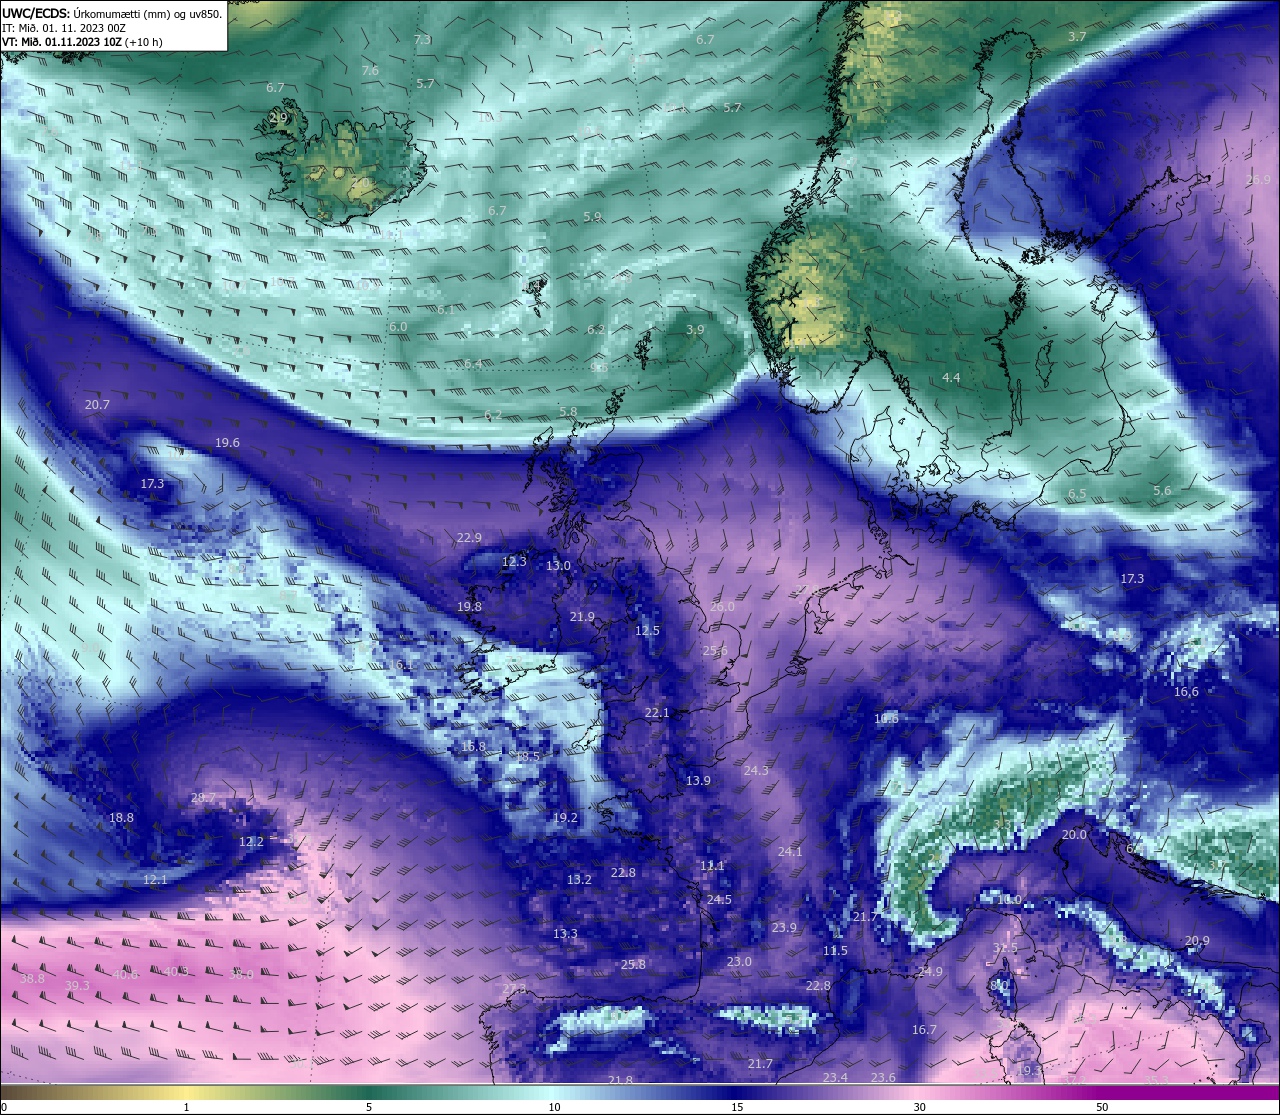Click the 20.0 value over Italy

click(x=1074, y=835)
